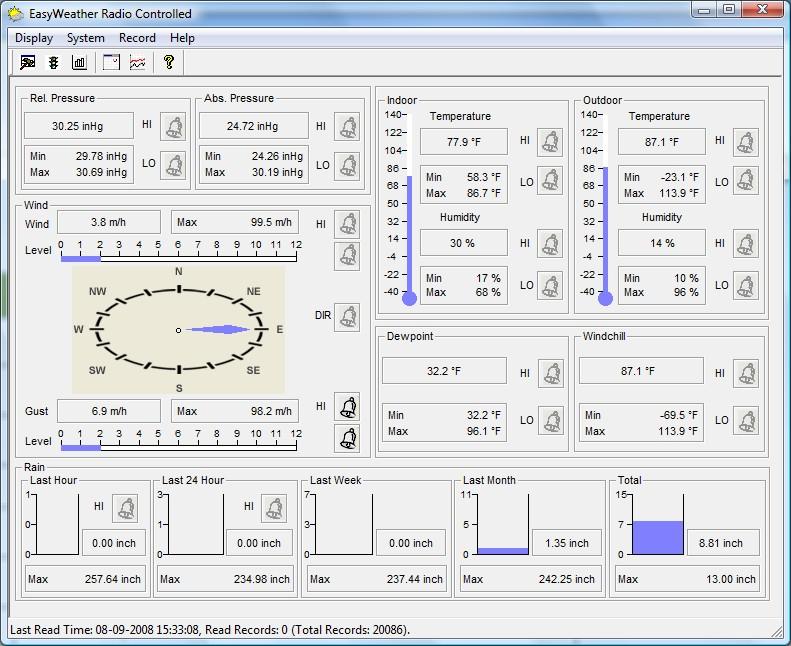The height and width of the screenshot is (646, 791).
Task: Click the yellow question mark help icon
Action: pos(169,62)
